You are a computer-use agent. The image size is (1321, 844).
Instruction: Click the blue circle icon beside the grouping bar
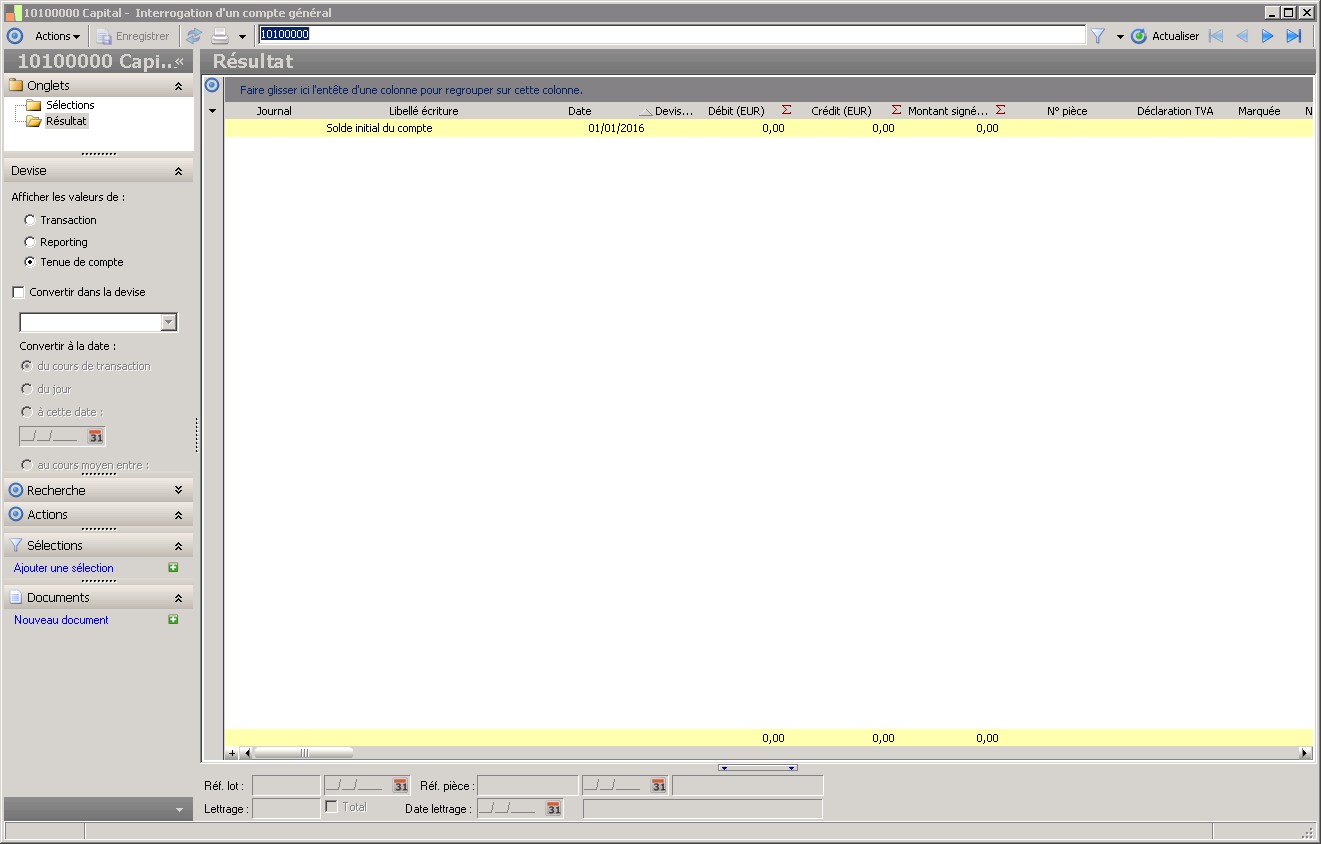(211, 85)
